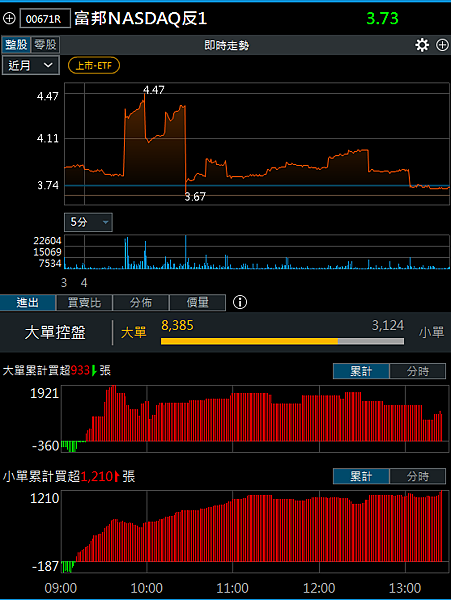
Task: Click the 1921 axis value of the 大單 chart
Action: (44, 393)
